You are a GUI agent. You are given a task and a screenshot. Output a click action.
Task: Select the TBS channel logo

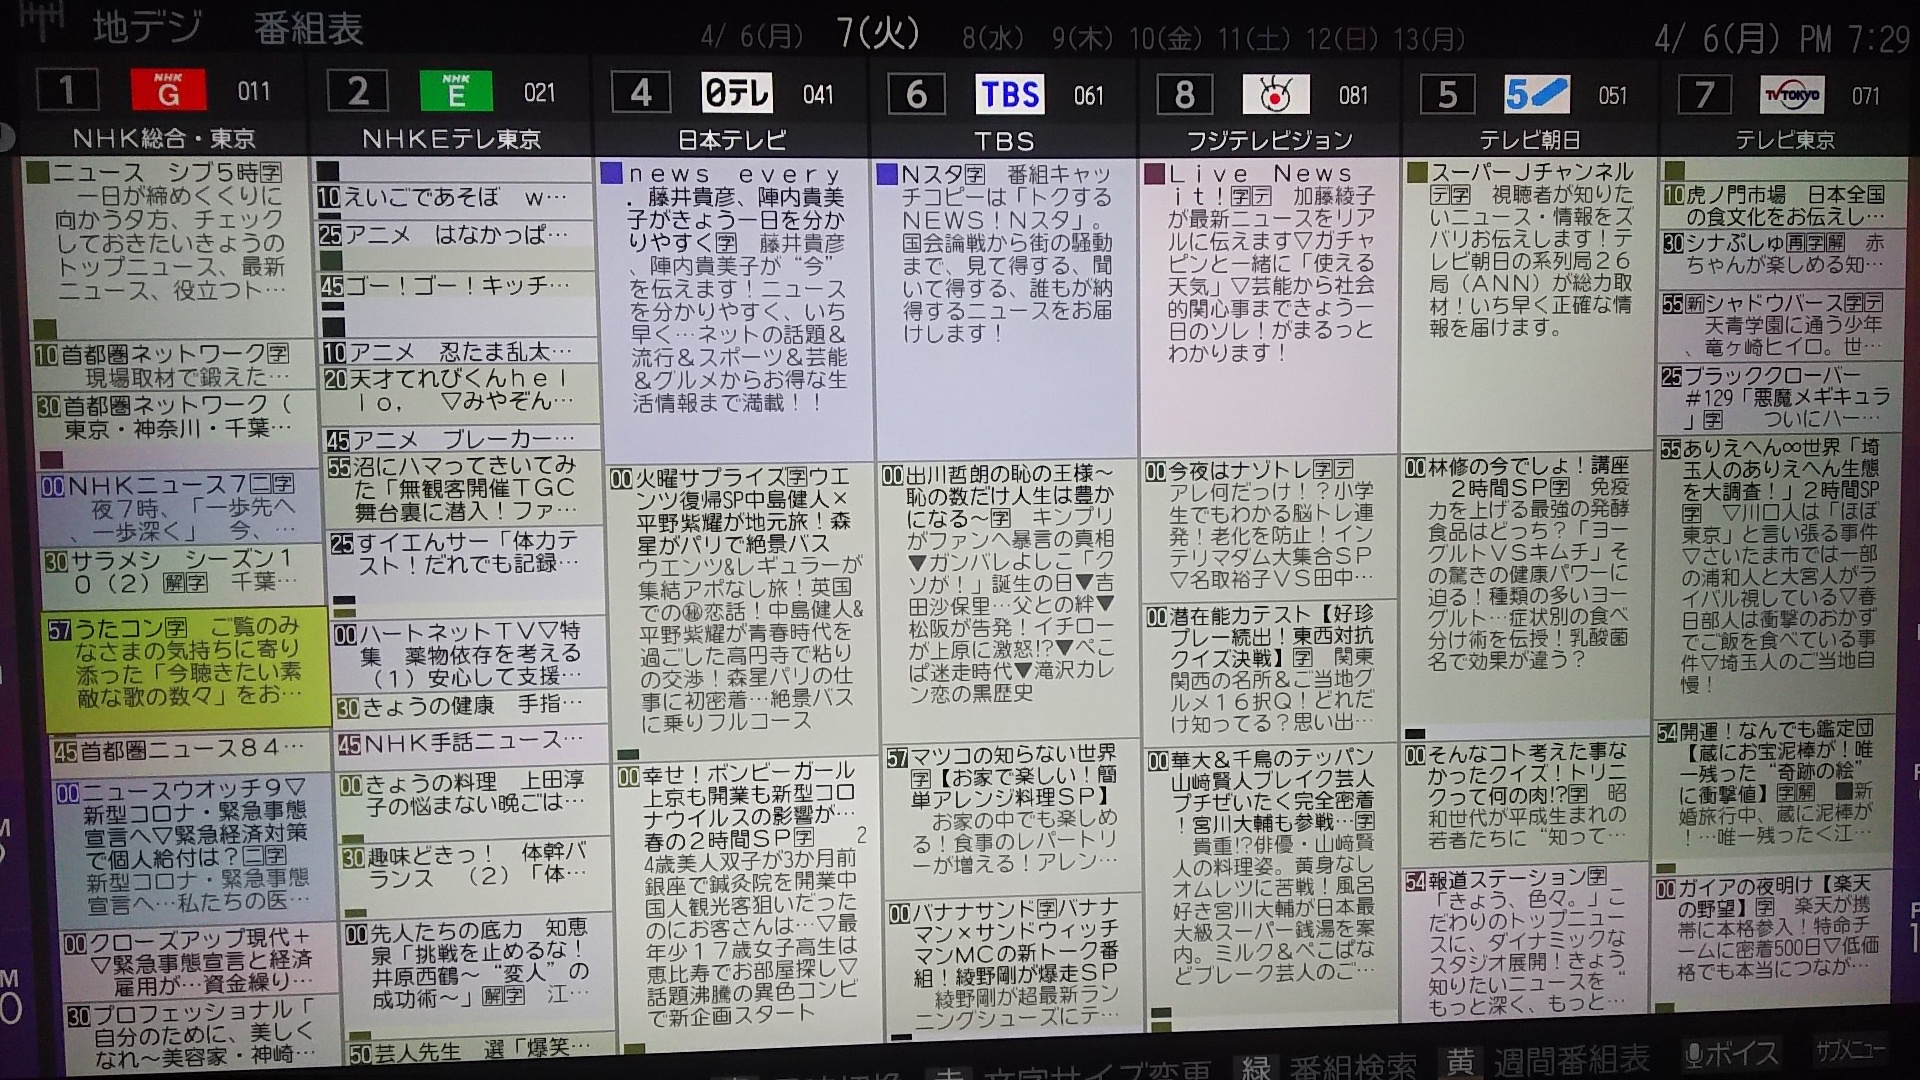click(1010, 94)
